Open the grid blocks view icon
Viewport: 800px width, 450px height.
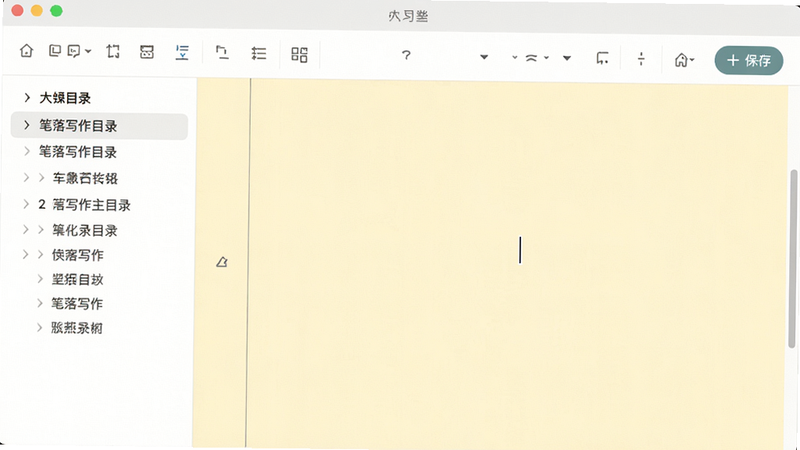pyautogui.click(x=299, y=55)
